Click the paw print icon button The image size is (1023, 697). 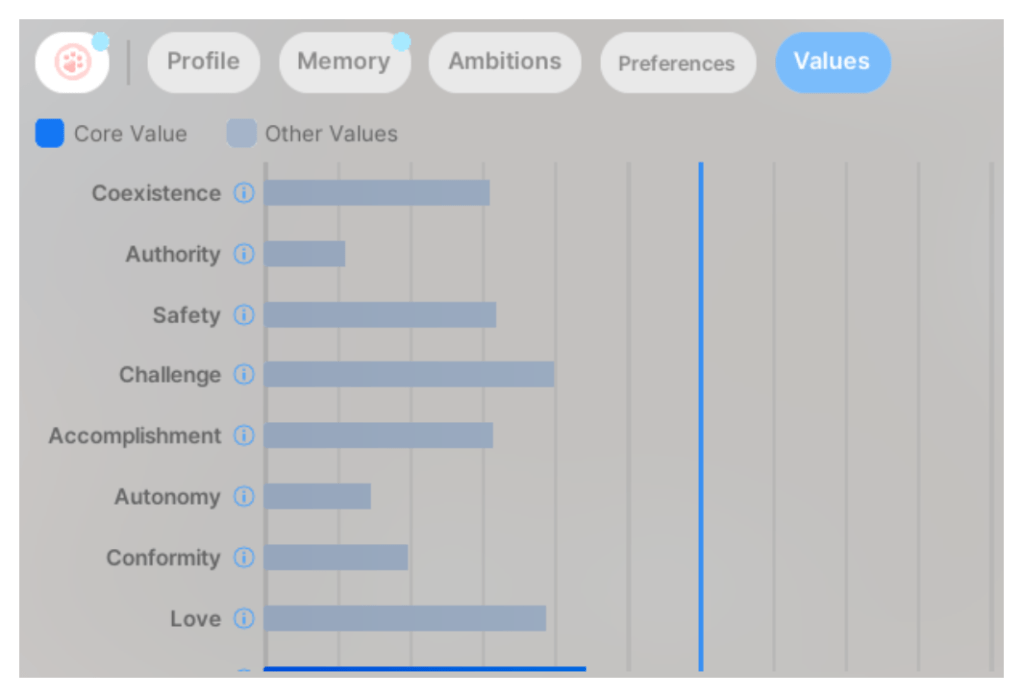pos(72,63)
